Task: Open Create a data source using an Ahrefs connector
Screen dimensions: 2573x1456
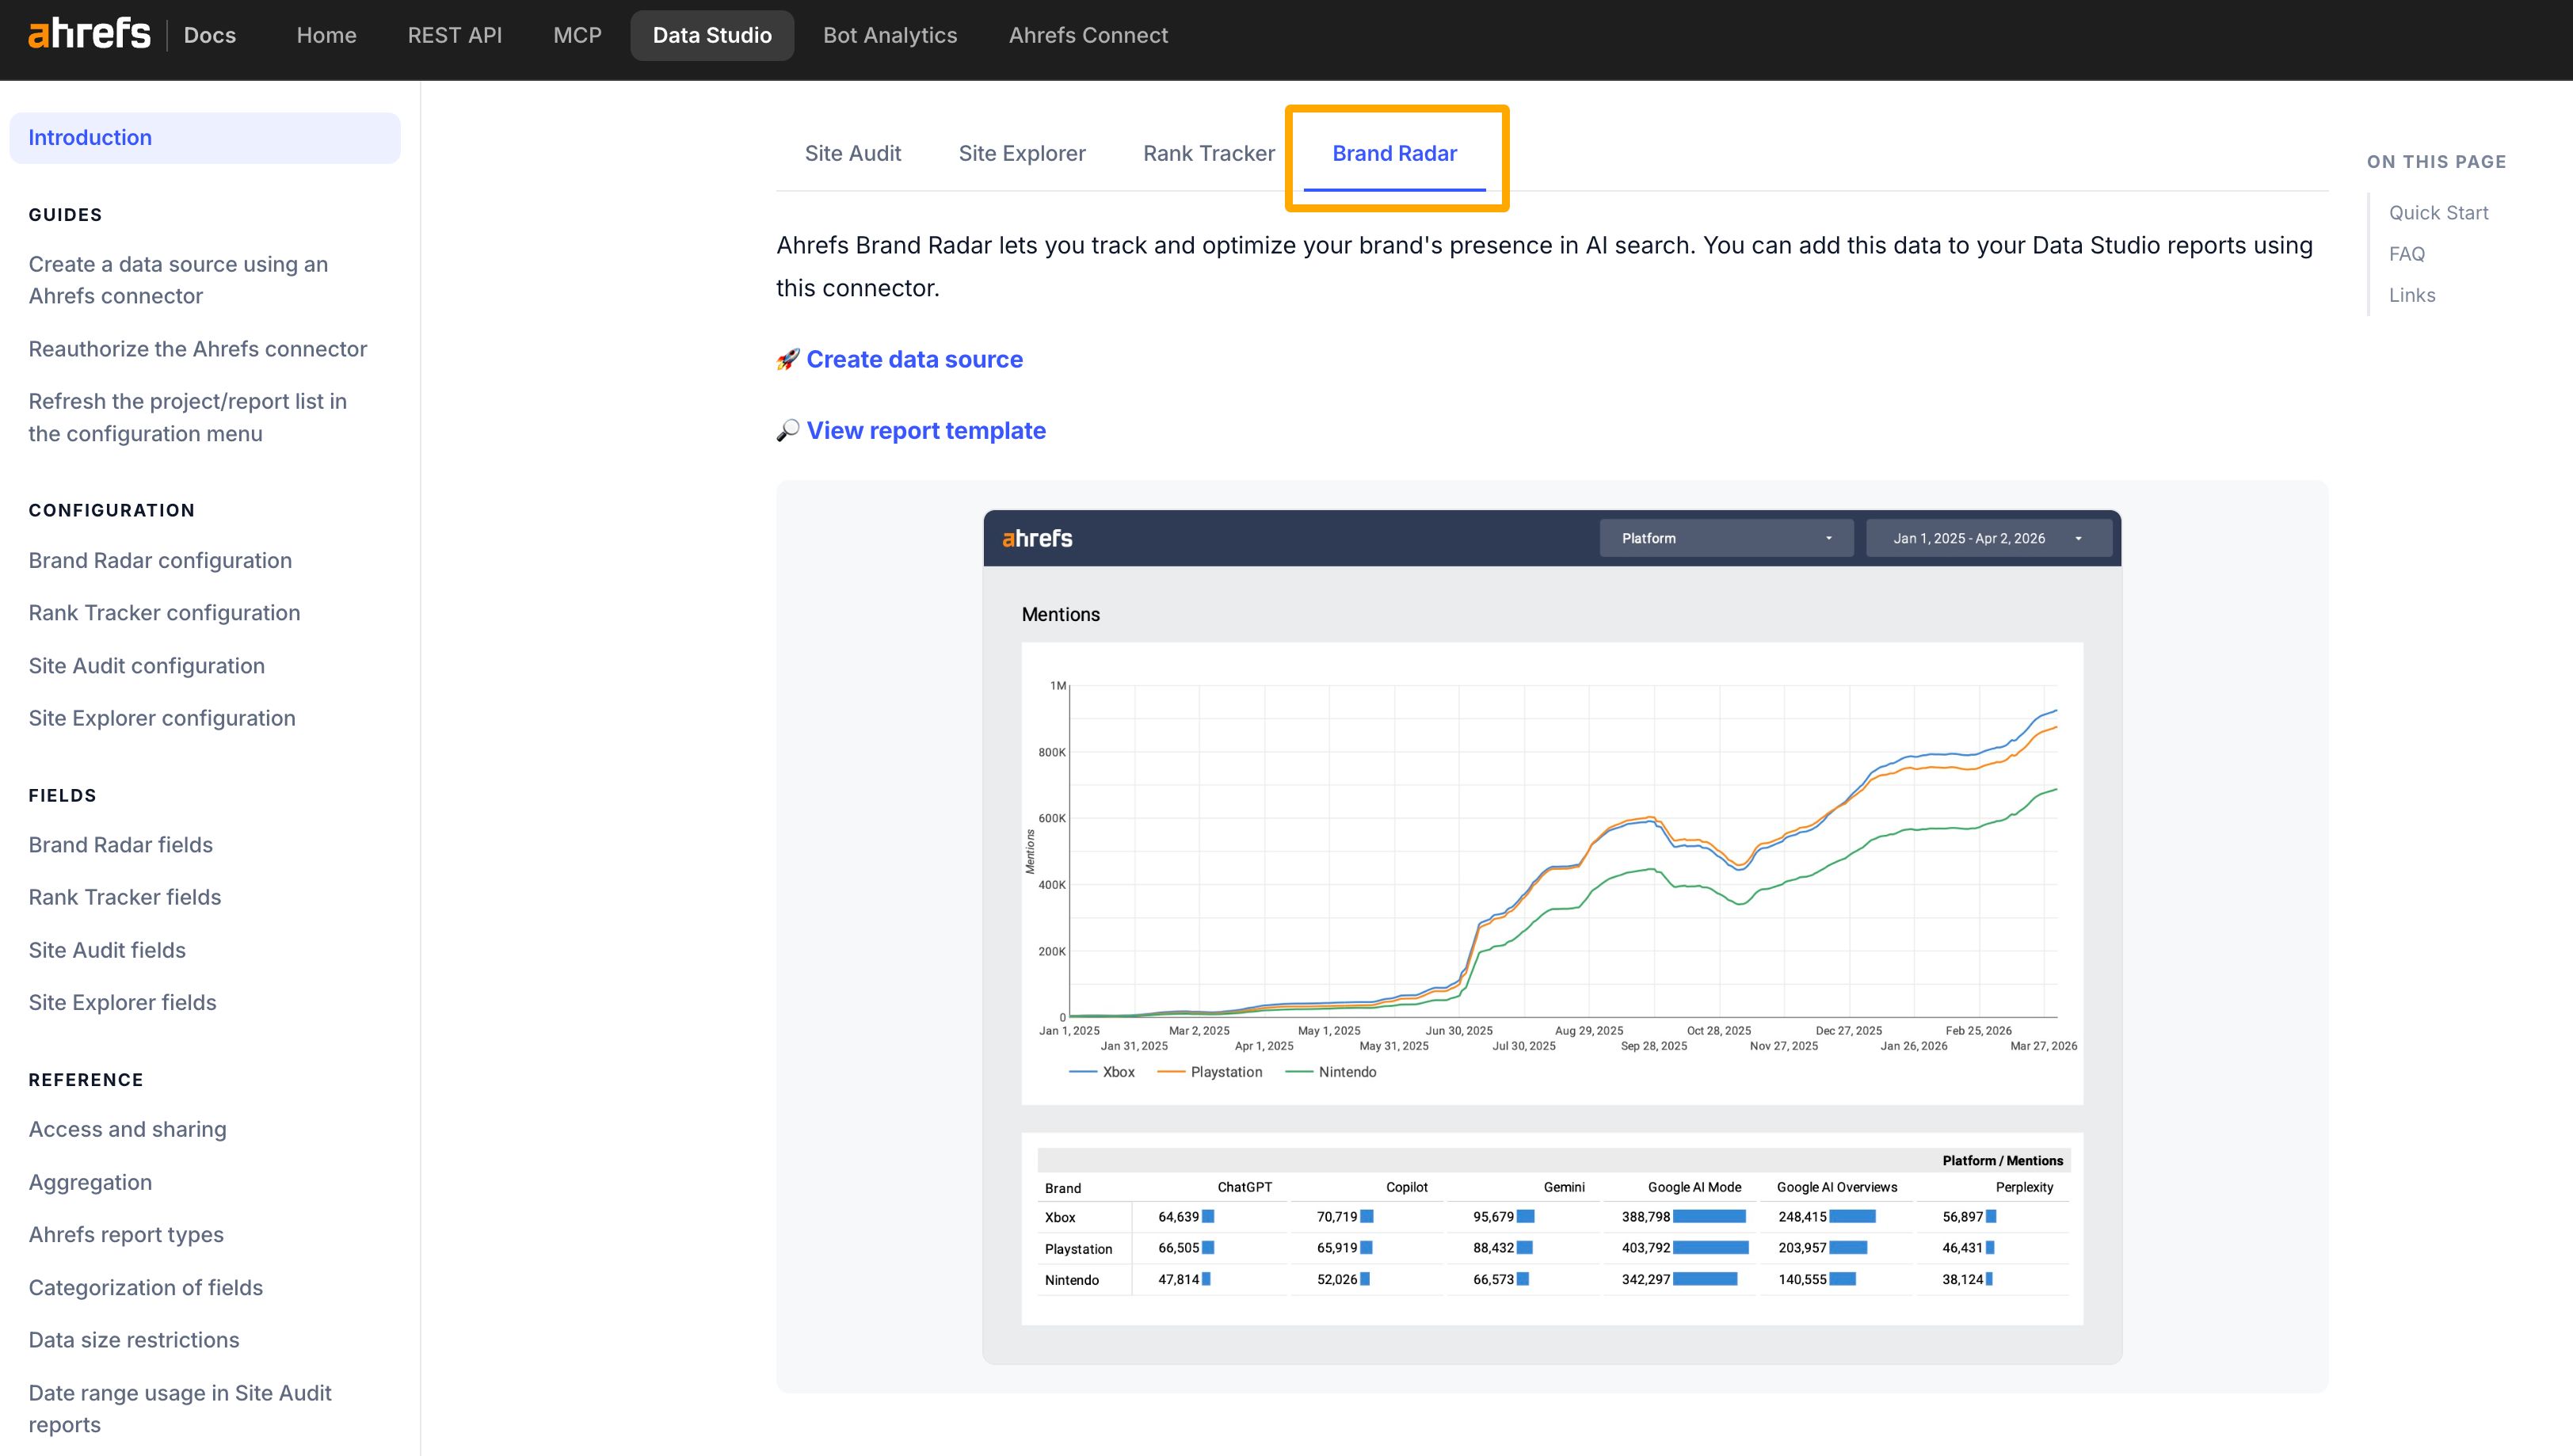Action: point(178,280)
